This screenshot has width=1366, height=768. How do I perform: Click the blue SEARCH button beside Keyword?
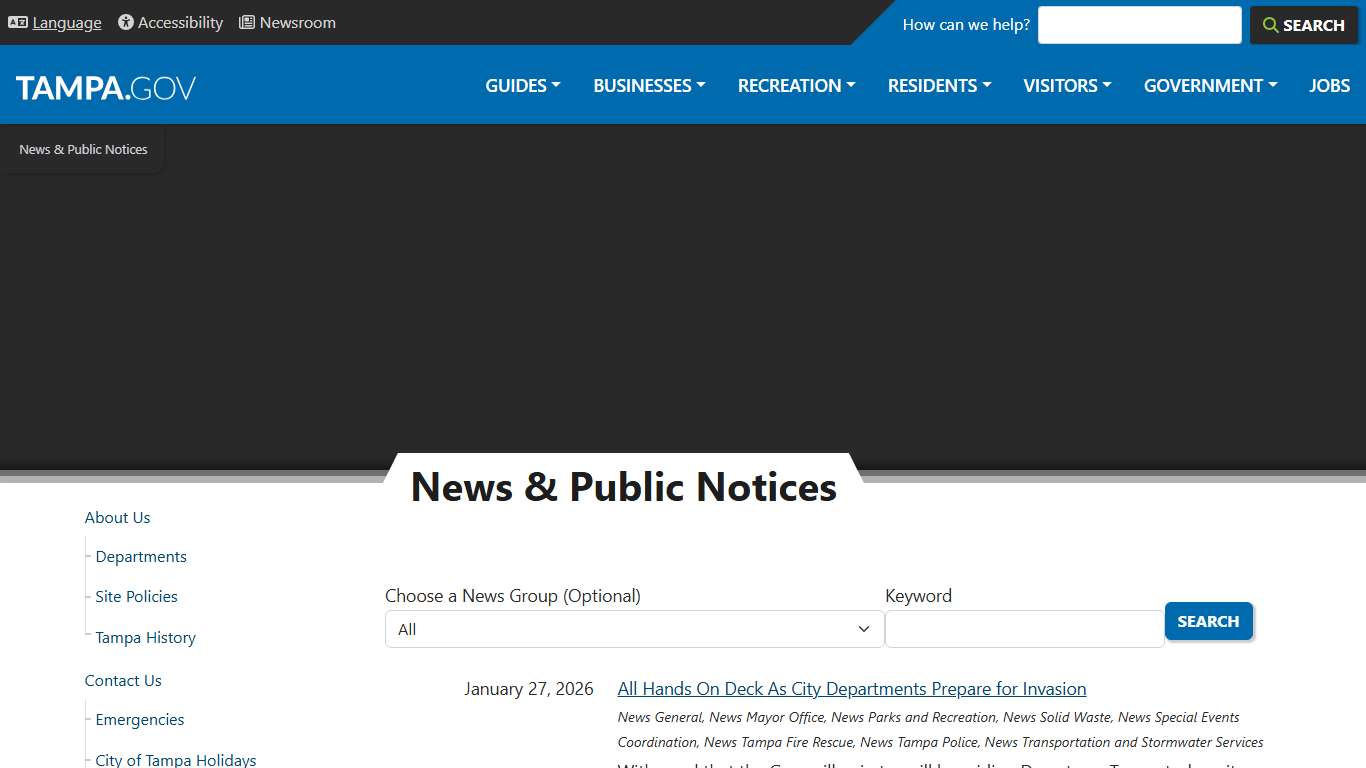coord(1208,621)
